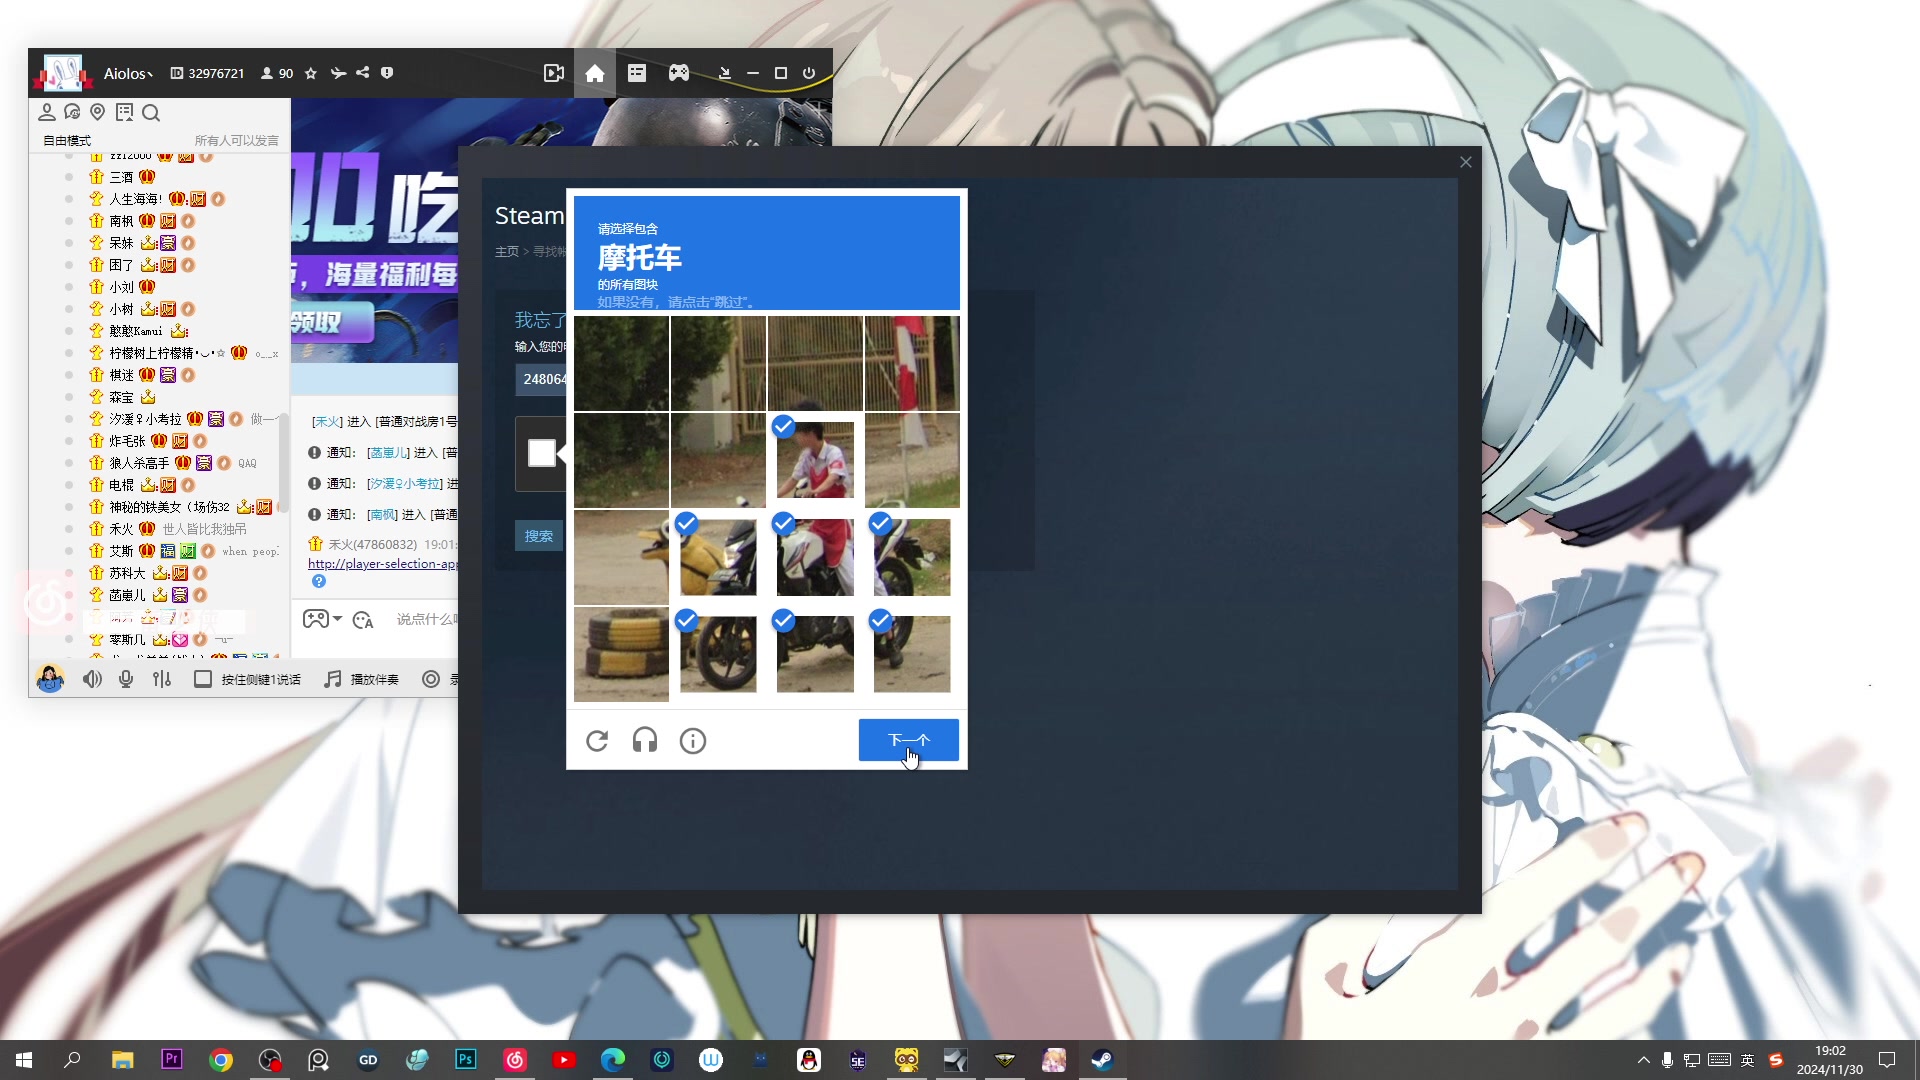
Task: Open the user profile sidebar icon
Action: click(47, 112)
